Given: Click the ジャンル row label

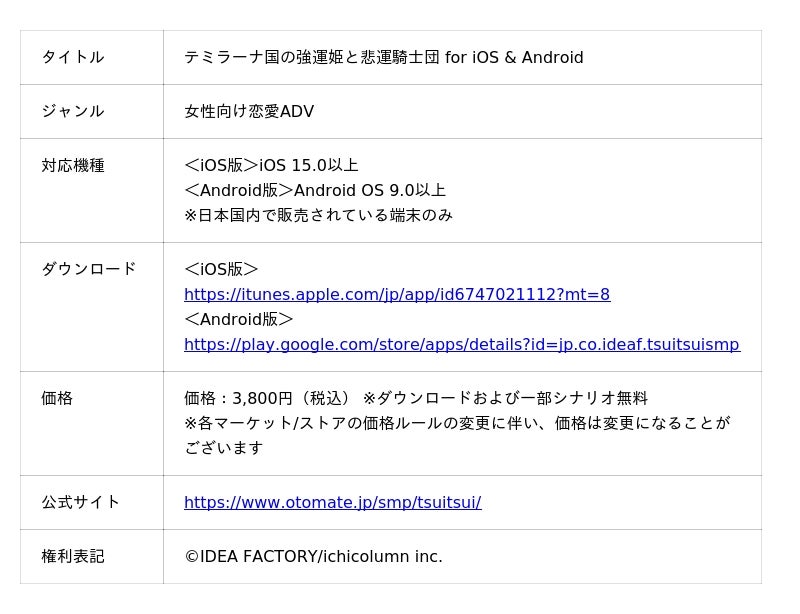Looking at the screenshot, I should point(72,111).
